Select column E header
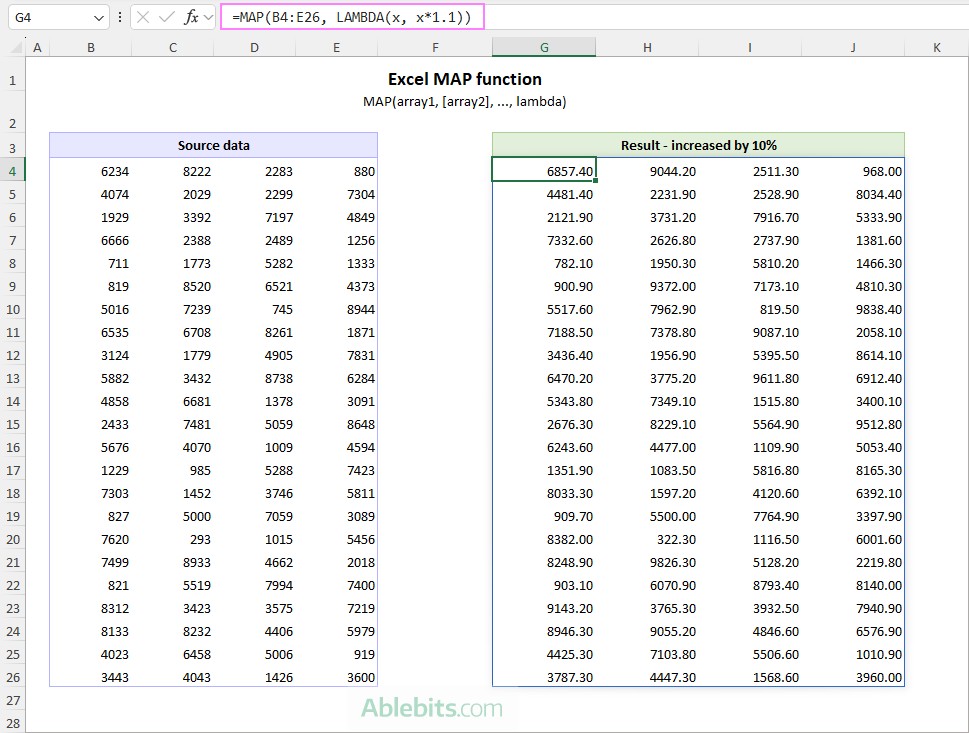This screenshot has height=733, width=969. tap(337, 48)
